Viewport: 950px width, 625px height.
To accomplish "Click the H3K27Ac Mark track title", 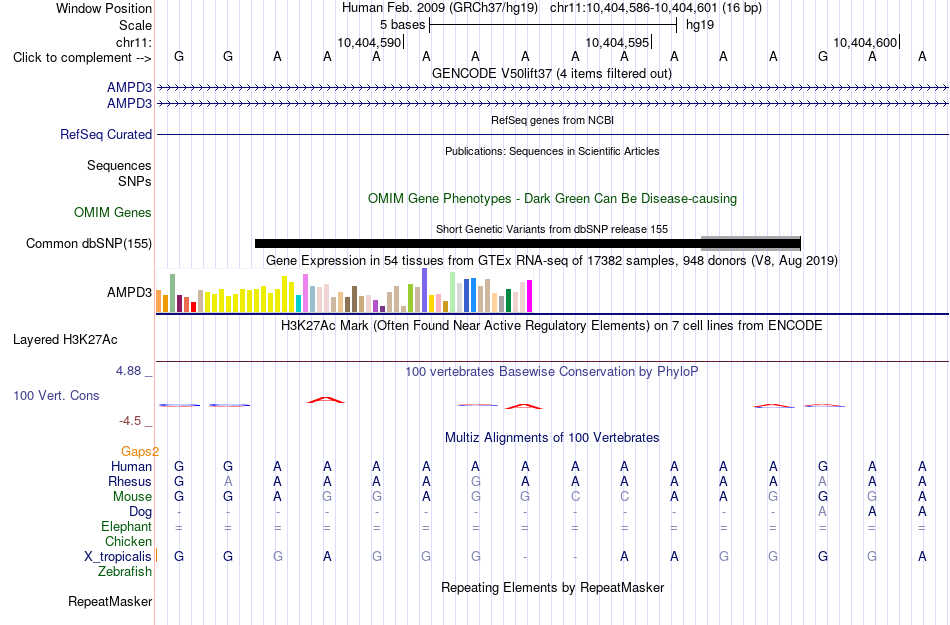I will click(552, 326).
